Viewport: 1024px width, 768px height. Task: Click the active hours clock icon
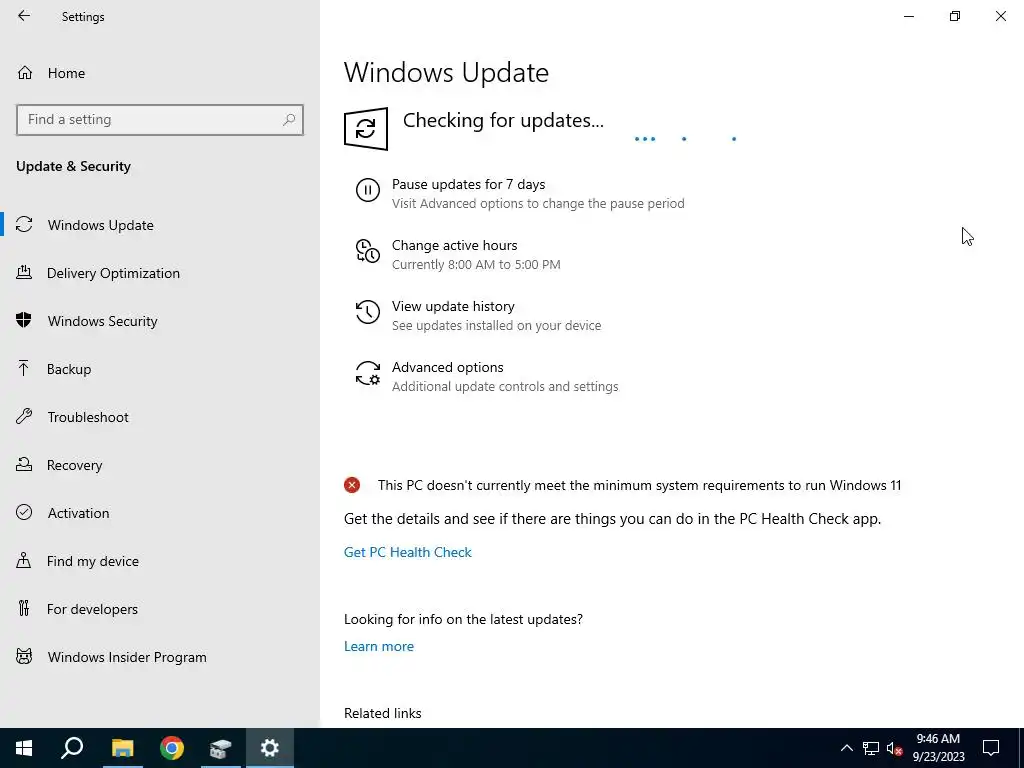pyautogui.click(x=368, y=251)
